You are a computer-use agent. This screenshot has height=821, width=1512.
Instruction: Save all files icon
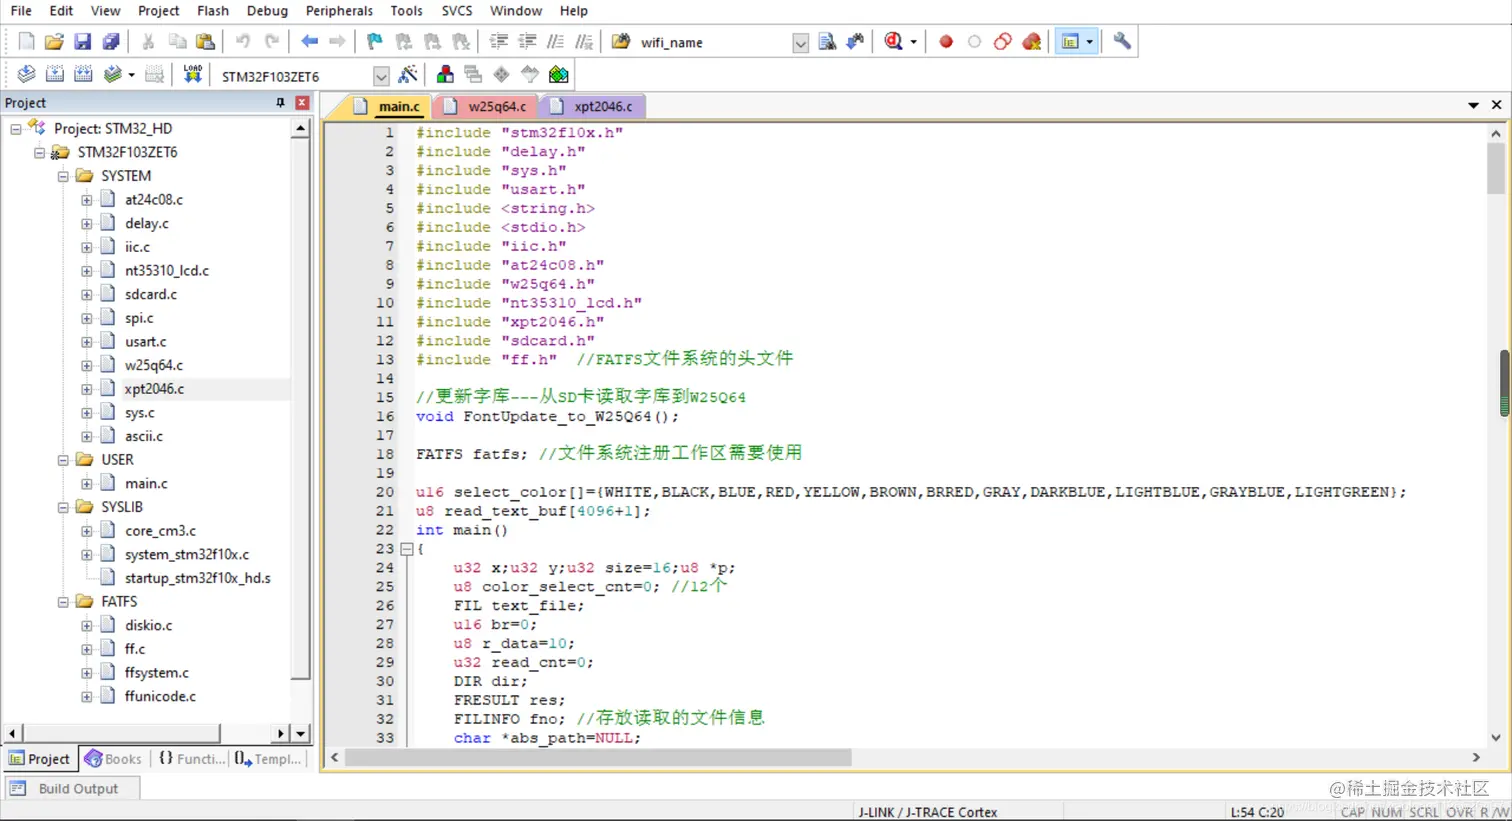pyautogui.click(x=111, y=42)
